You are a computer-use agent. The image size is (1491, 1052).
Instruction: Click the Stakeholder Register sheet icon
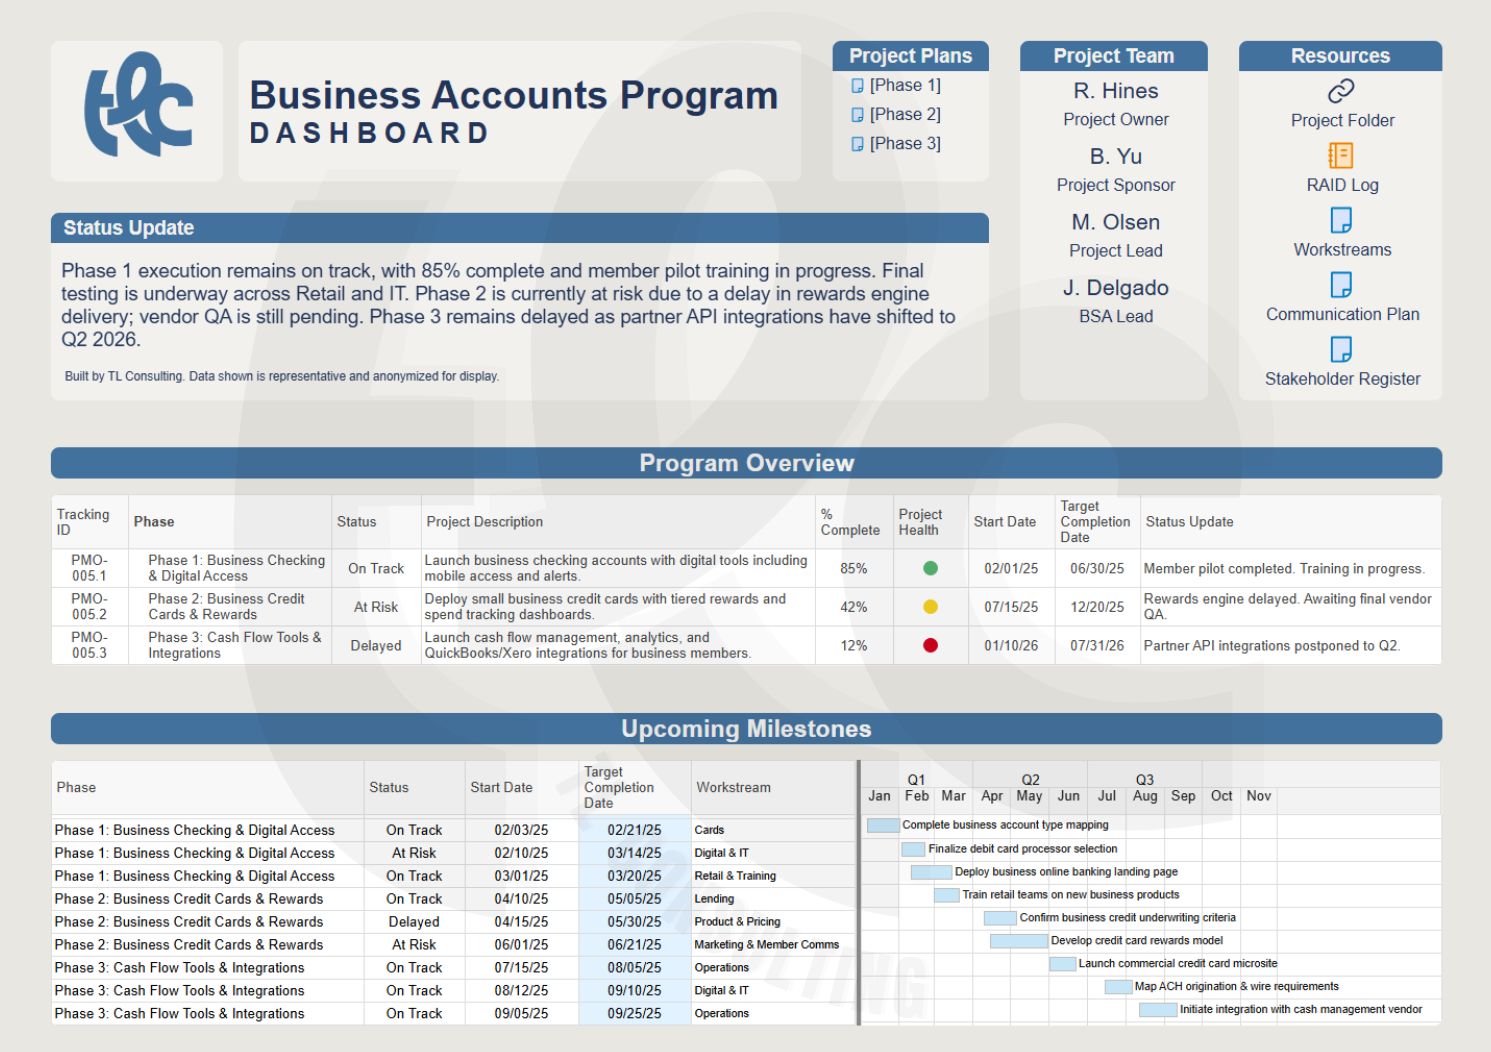coord(1341,349)
